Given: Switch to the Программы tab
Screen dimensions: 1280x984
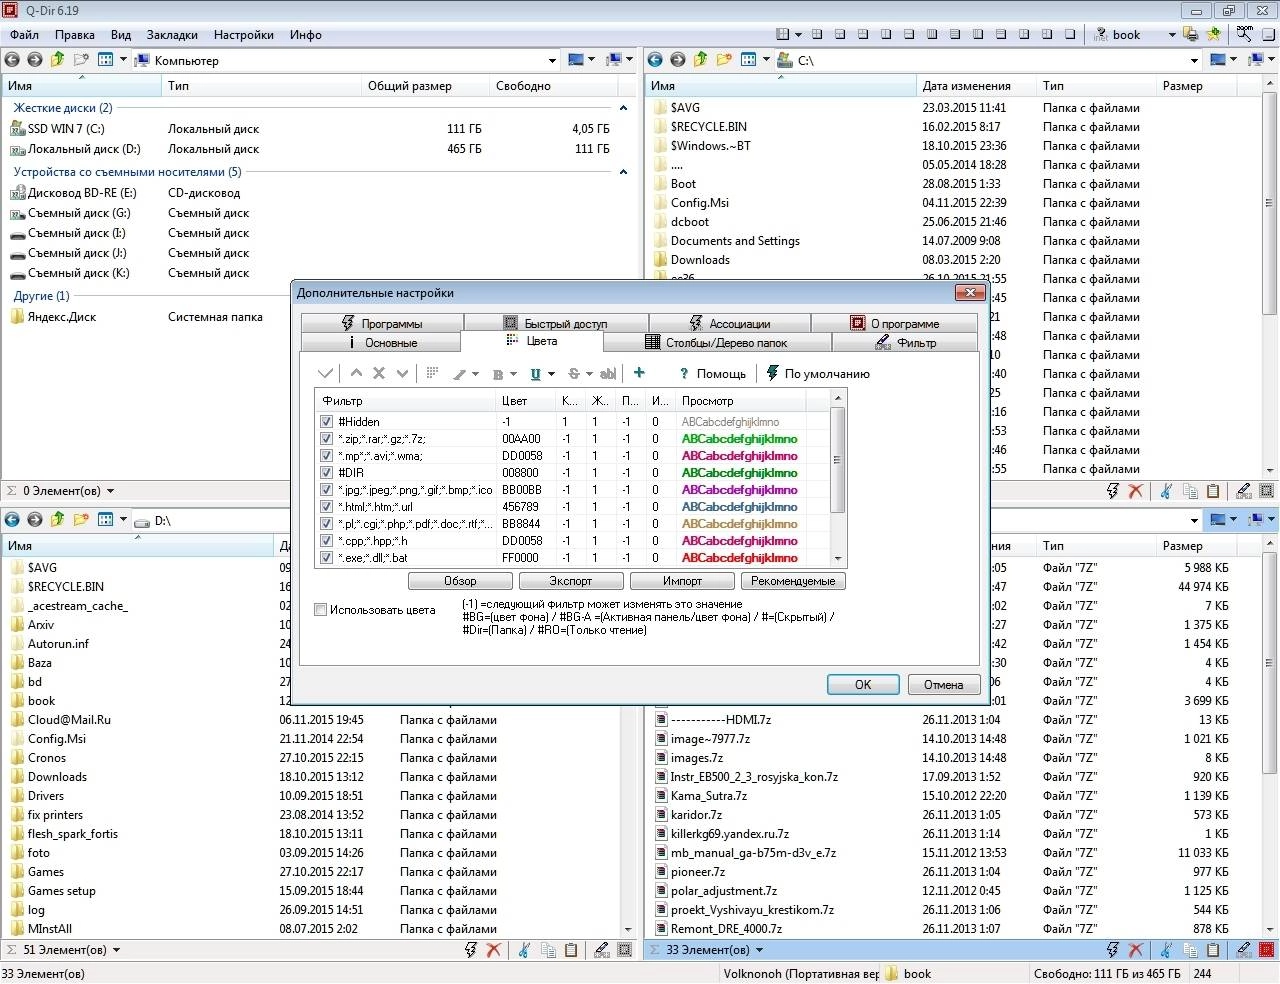Looking at the screenshot, I should point(381,323).
